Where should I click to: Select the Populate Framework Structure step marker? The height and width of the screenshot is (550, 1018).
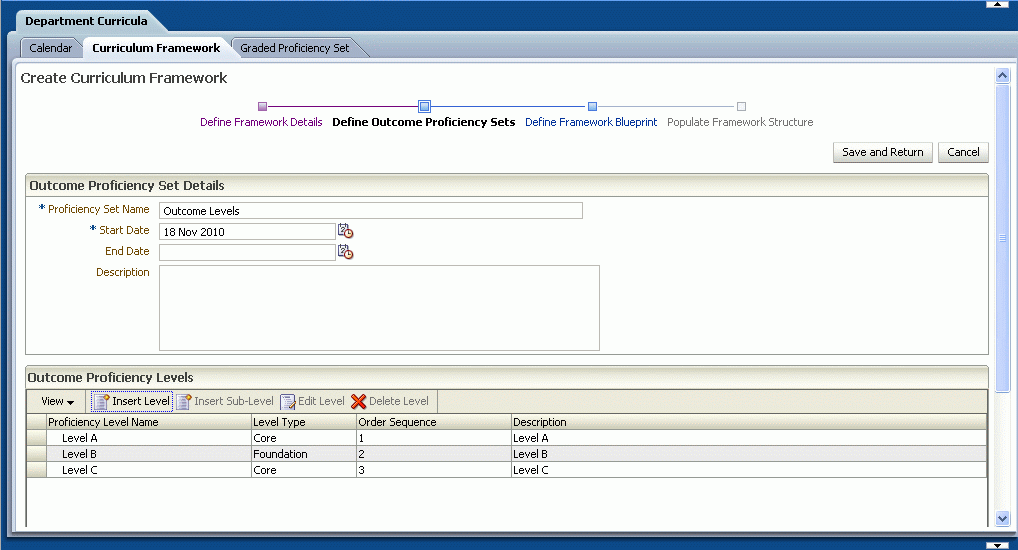click(741, 106)
